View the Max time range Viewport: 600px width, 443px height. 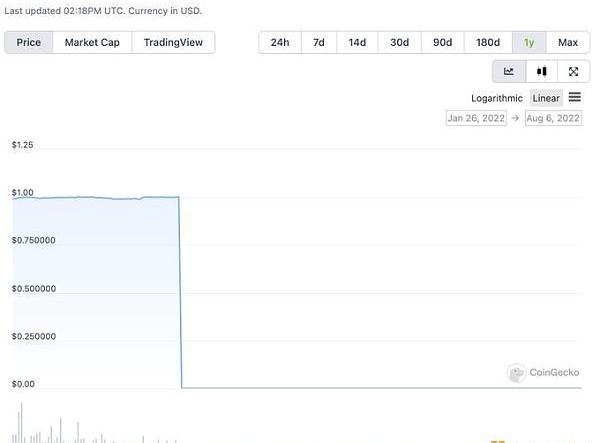pyautogui.click(x=568, y=42)
